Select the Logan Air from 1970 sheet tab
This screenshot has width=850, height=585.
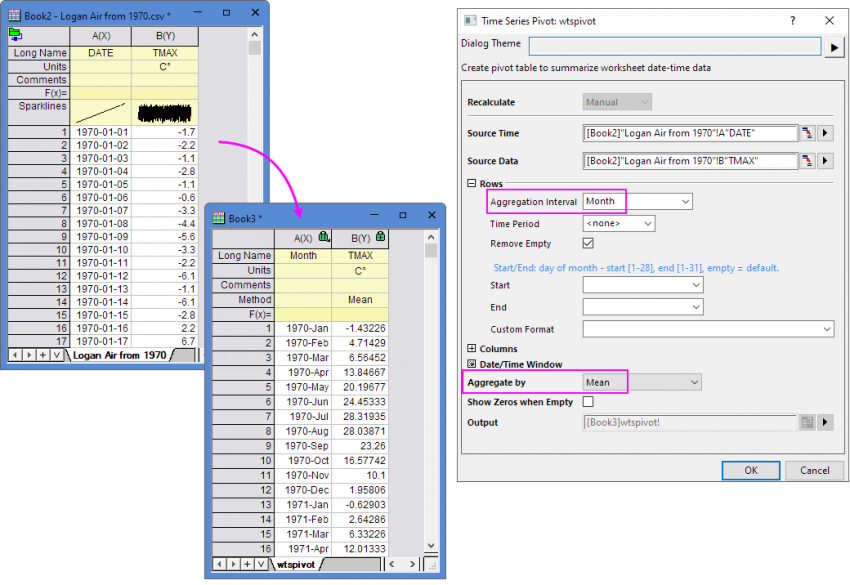(120, 355)
